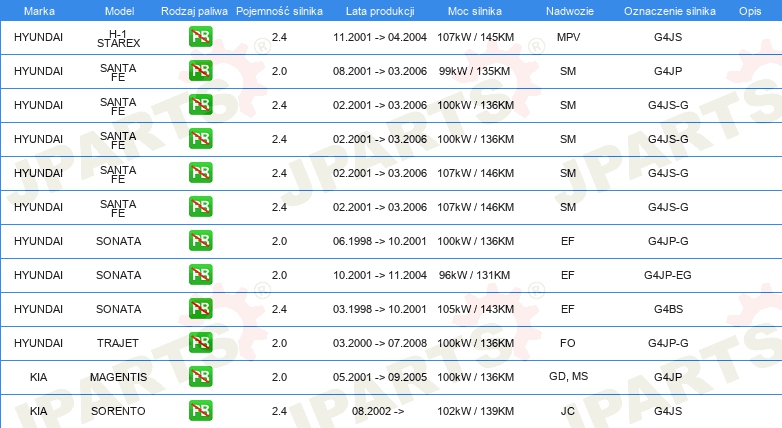Select SANTA FE model in the G4JP row
The width and height of the screenshot is (782, 428).
click(x=118, y=72)
